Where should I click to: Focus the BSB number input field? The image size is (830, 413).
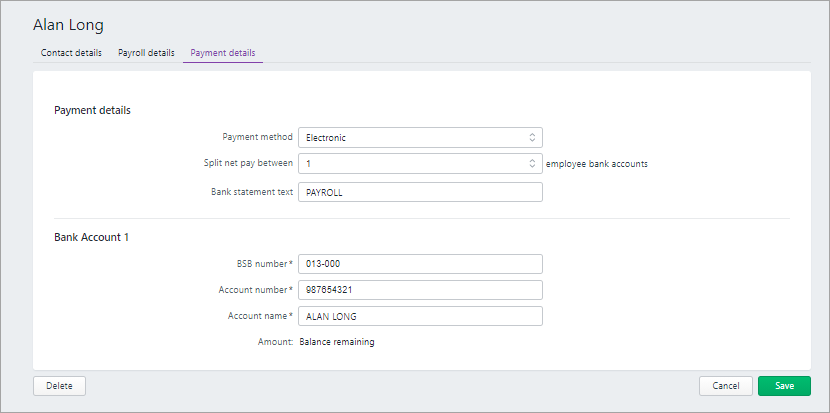pos(420,264)
